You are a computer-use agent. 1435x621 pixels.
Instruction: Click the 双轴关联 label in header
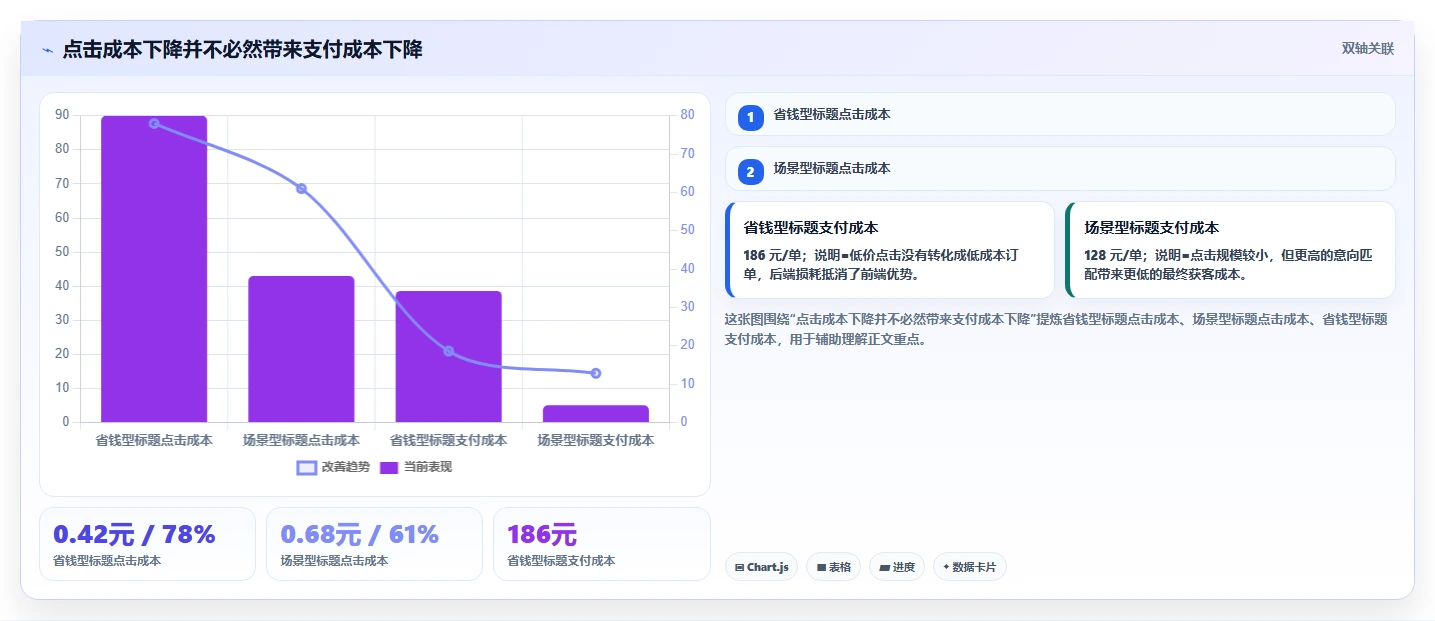1367,49
